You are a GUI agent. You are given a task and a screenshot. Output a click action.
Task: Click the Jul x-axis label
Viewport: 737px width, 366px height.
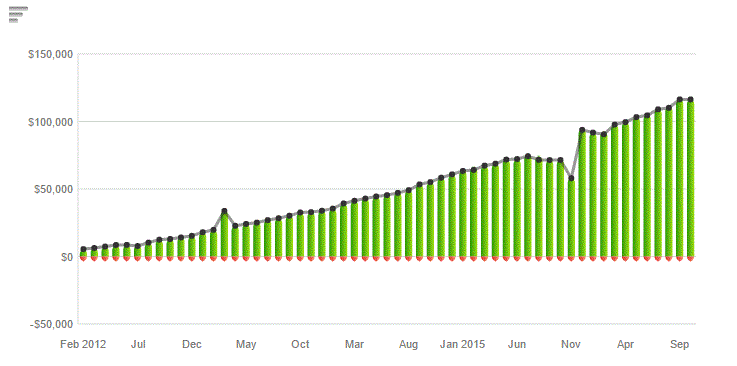click(x=138, y=344)
